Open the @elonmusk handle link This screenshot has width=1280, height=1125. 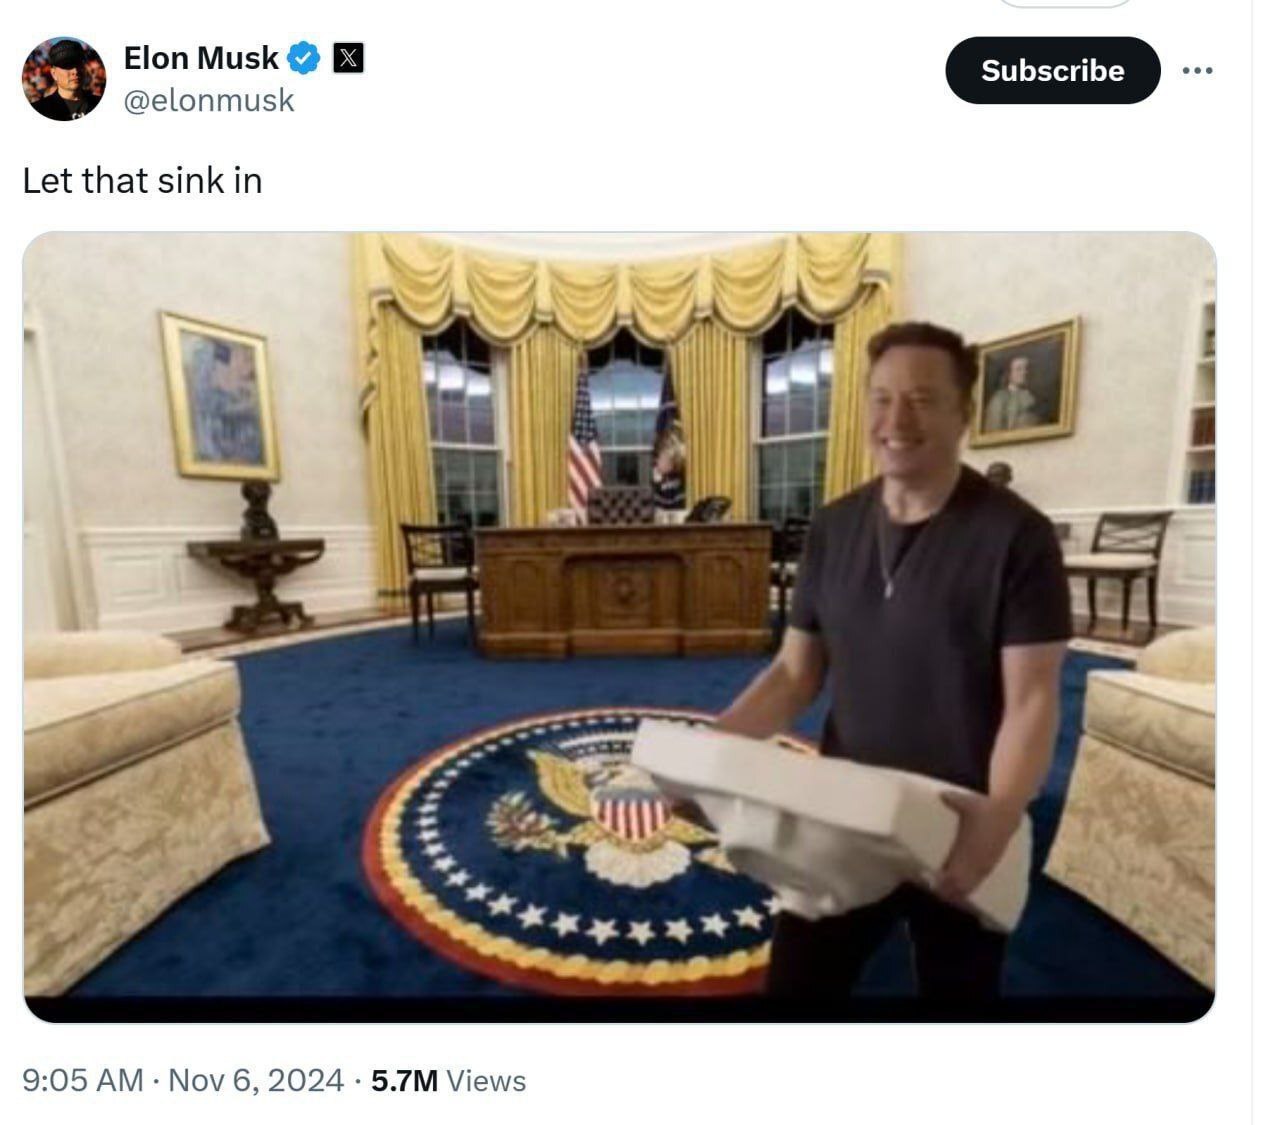pos(209,100)
